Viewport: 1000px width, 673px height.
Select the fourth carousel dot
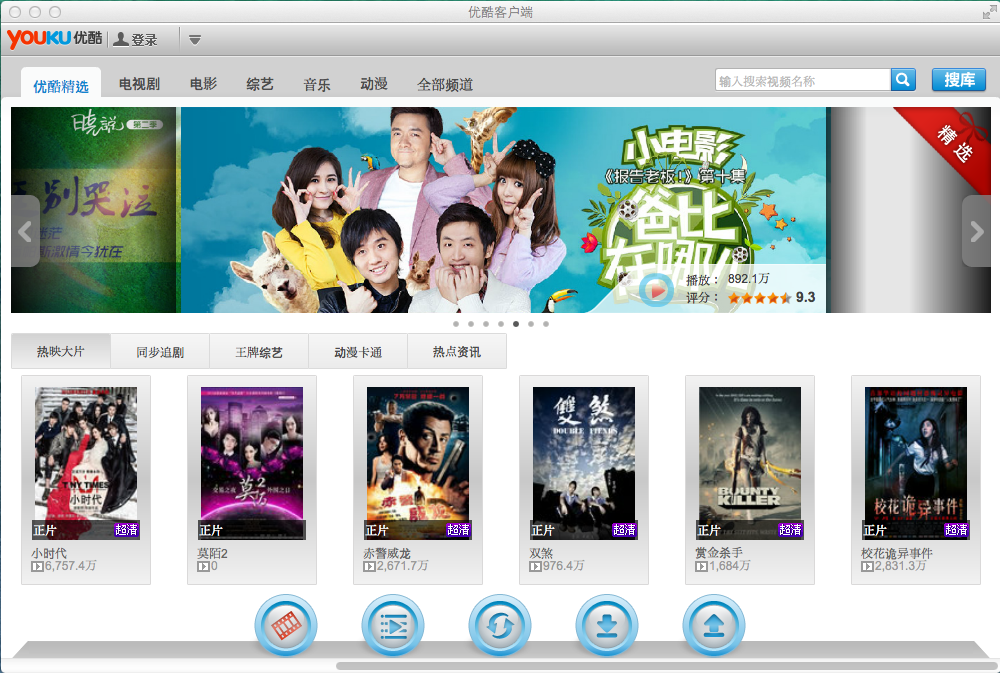pyautogui.click(x=501, y=324)
